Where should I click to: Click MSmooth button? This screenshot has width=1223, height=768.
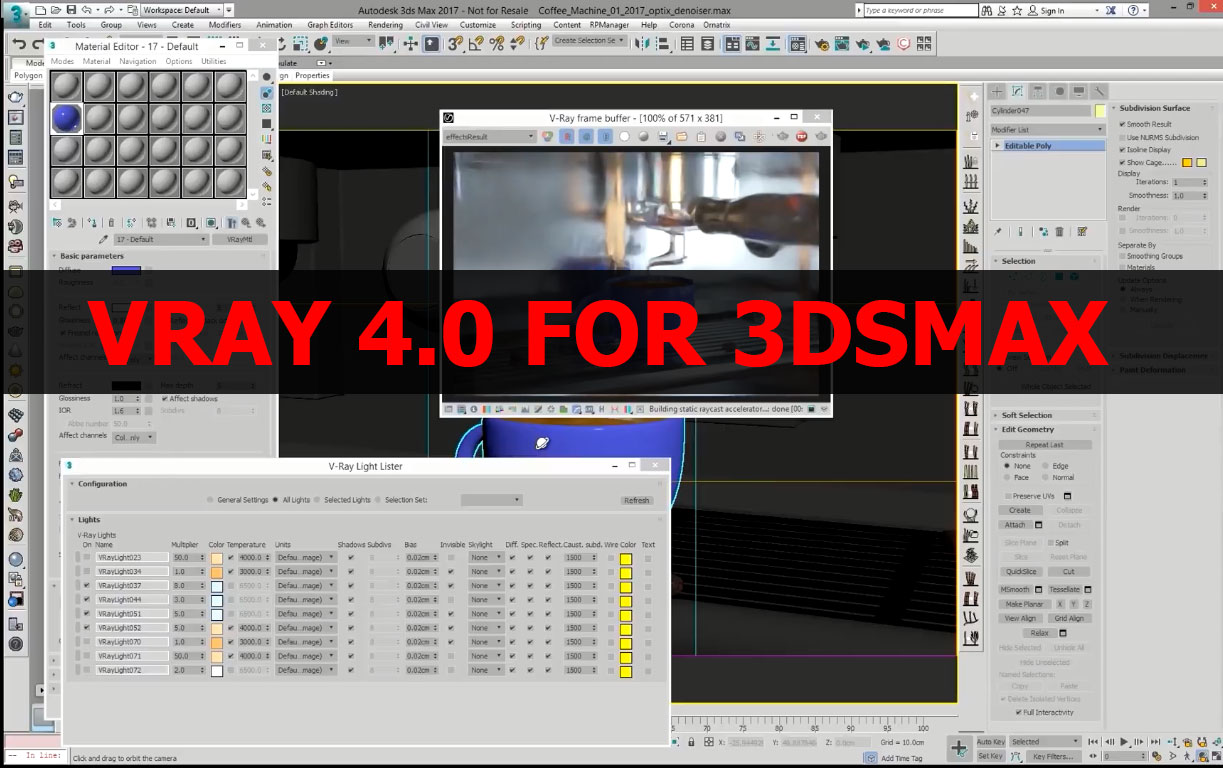[x=1015, y=590]
